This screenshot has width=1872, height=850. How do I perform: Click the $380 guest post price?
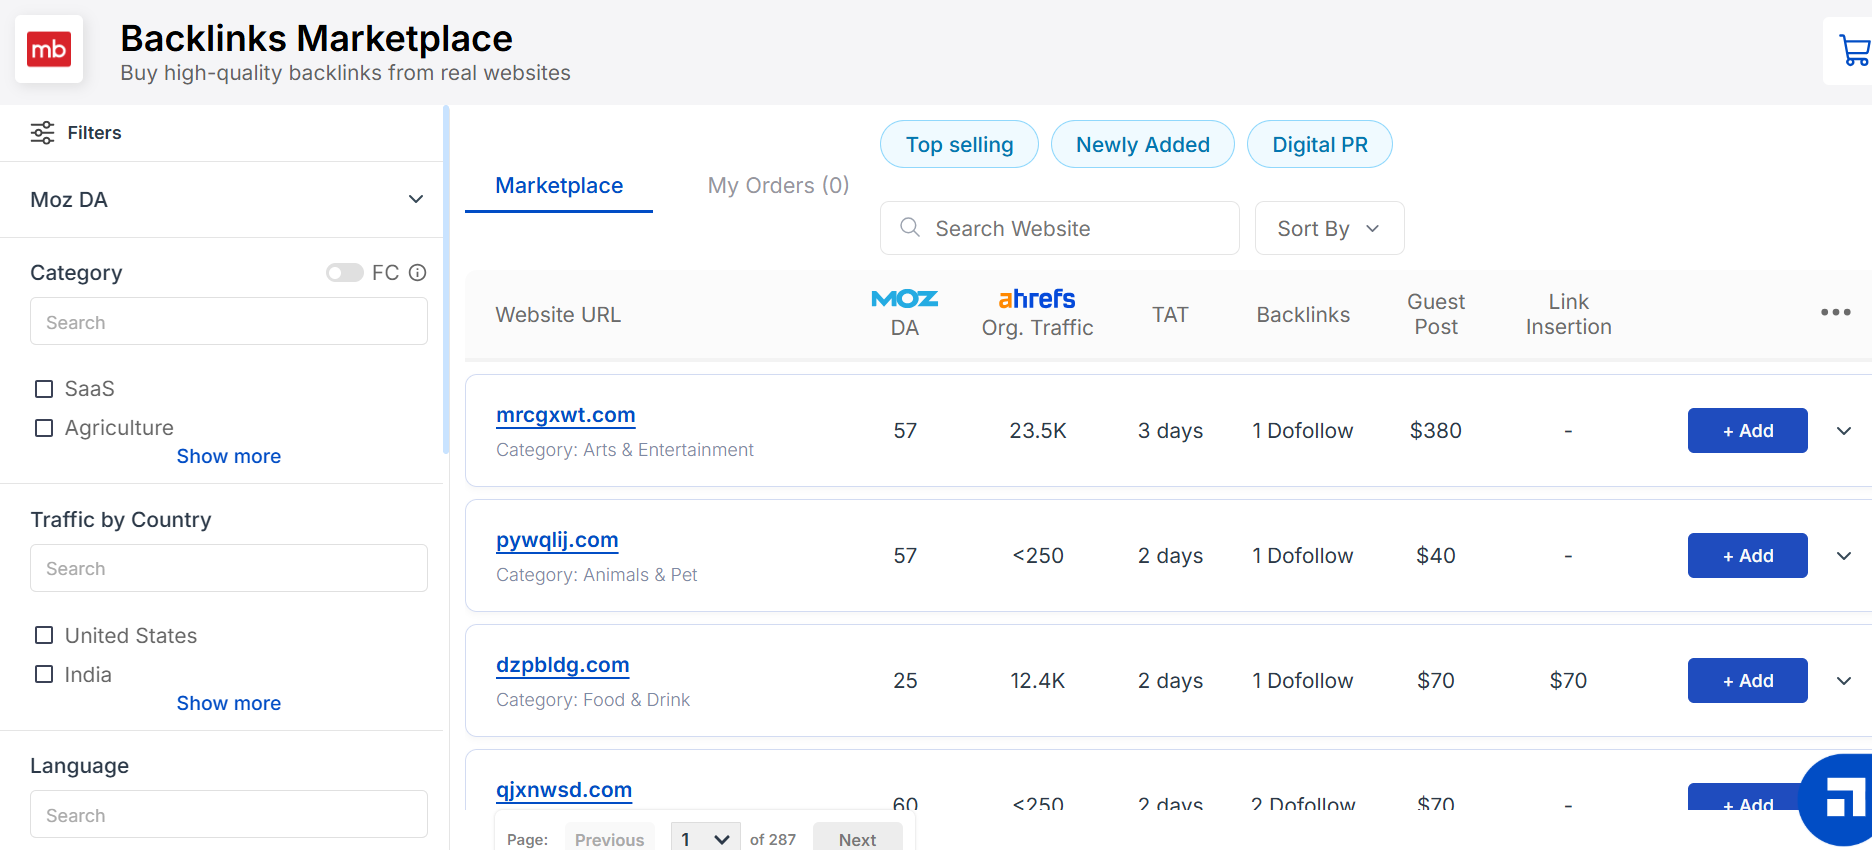click(x=1436, y=431)
